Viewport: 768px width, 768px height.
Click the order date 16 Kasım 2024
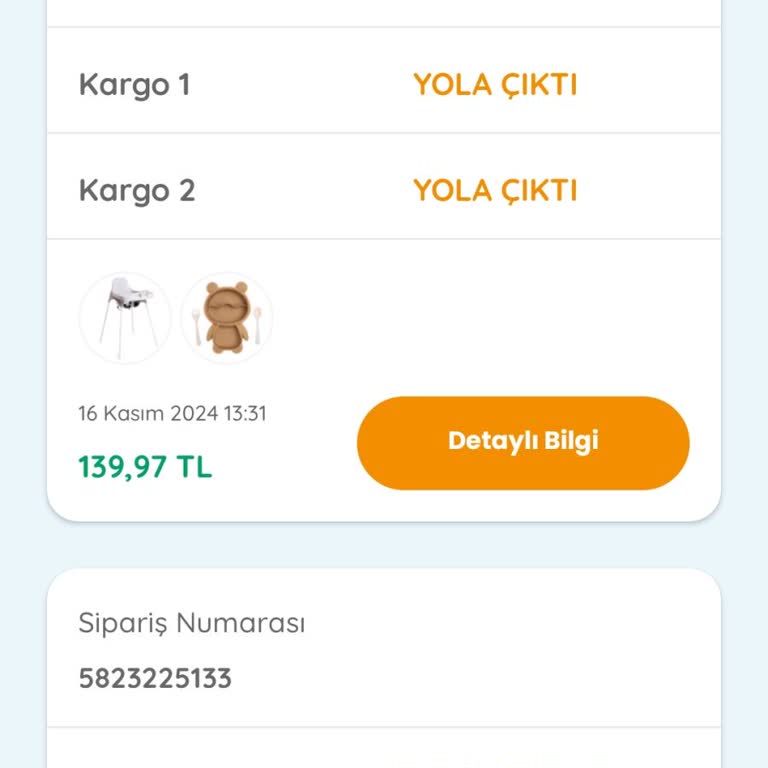[x=144, y=413]
